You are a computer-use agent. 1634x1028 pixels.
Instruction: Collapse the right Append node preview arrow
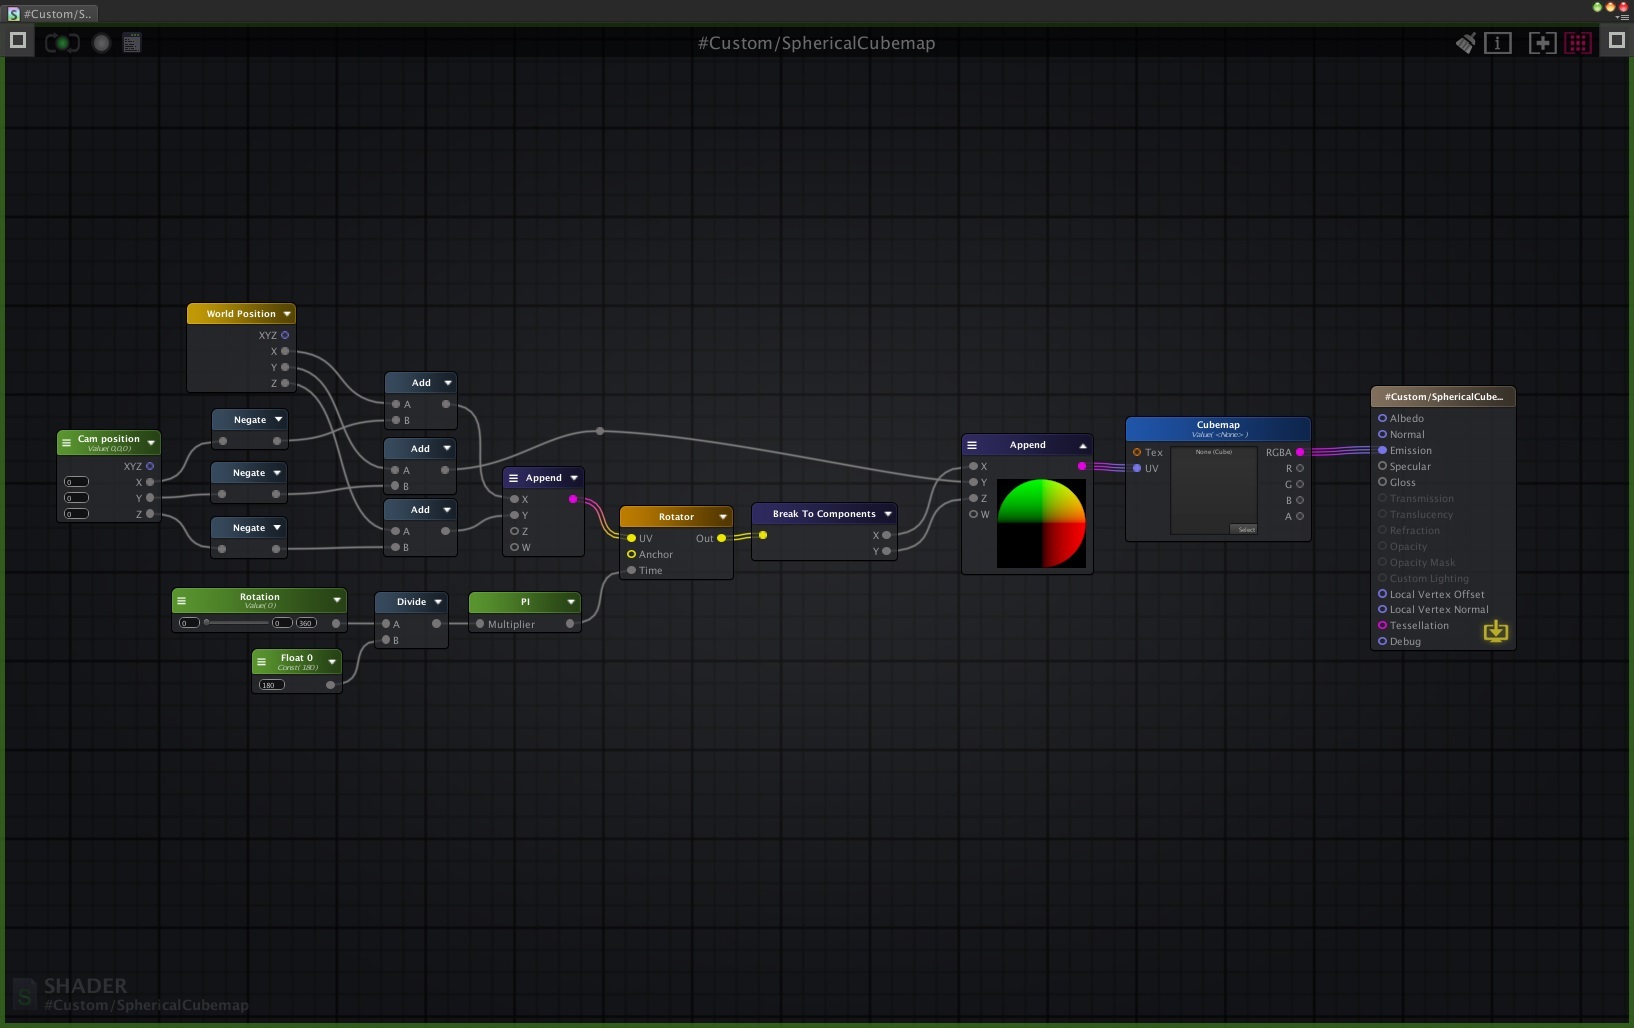(1082, 446)
